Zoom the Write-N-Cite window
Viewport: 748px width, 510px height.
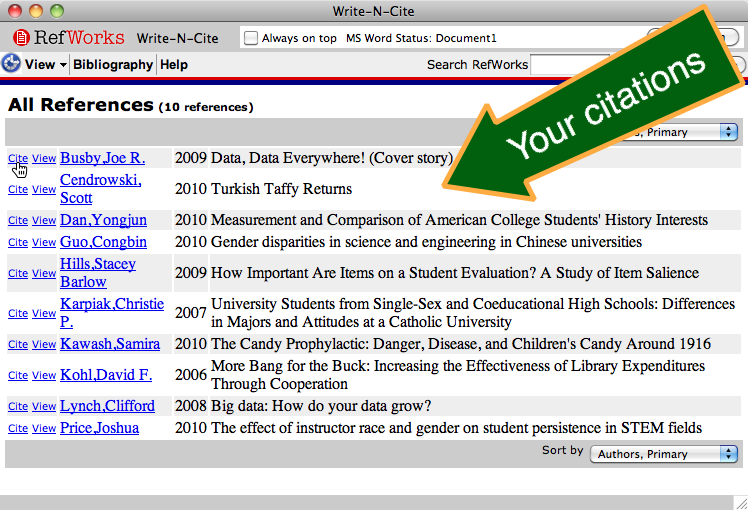coord(57,10)
